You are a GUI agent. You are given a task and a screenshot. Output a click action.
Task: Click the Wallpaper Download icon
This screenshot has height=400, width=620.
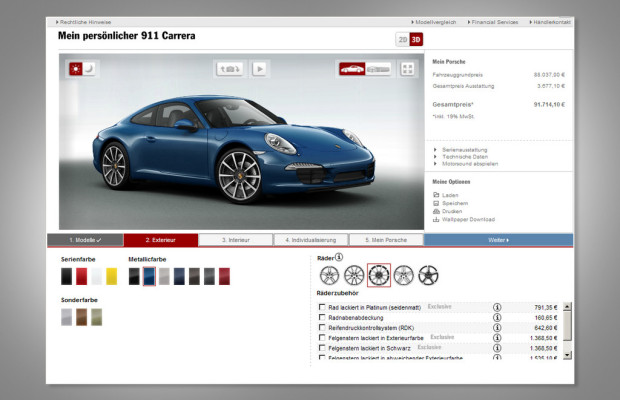click(436, 219)
